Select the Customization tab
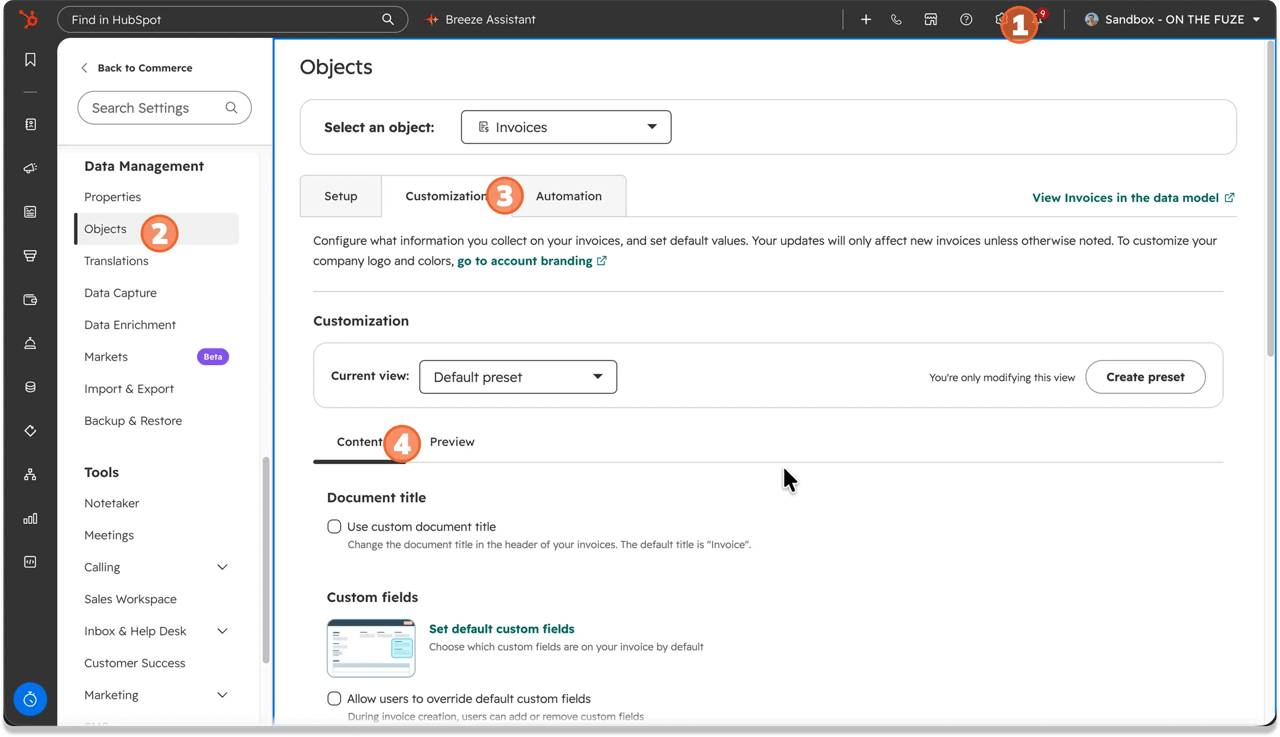The height and width of the screenshot is (737, 1280). pyautogui.click(x=447, y=196)
